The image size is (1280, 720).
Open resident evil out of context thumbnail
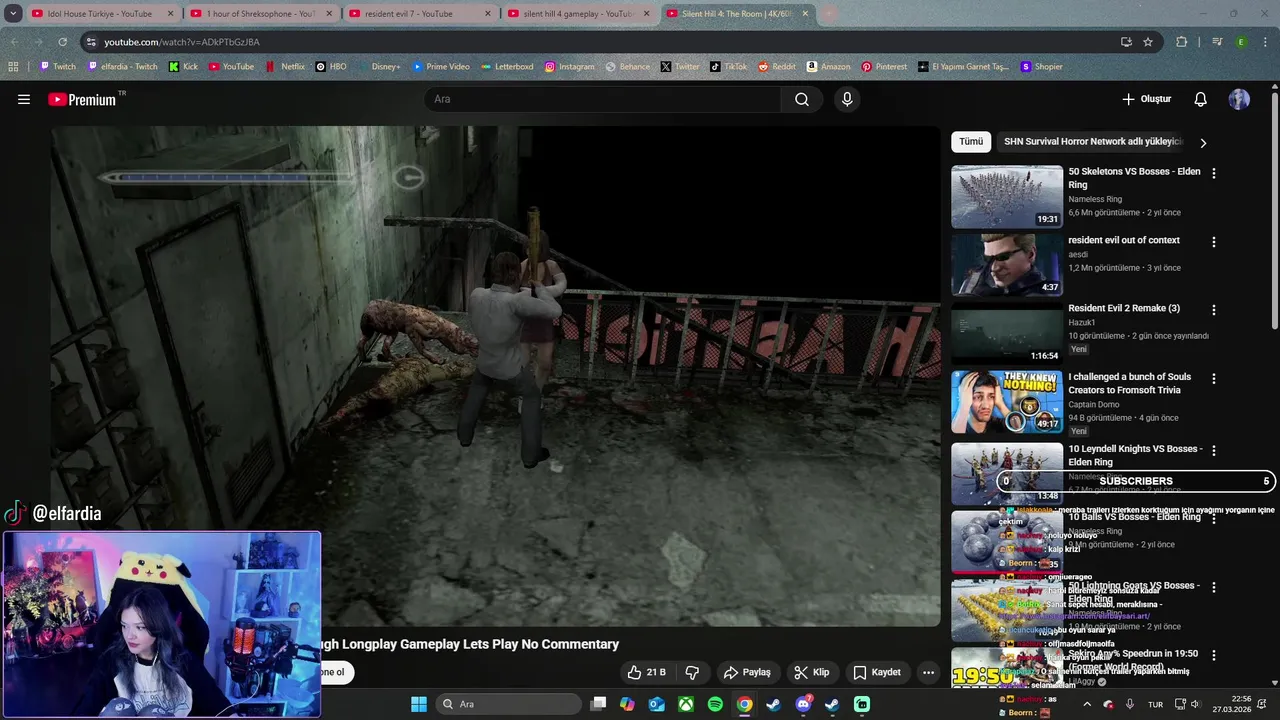[1007, 265]
